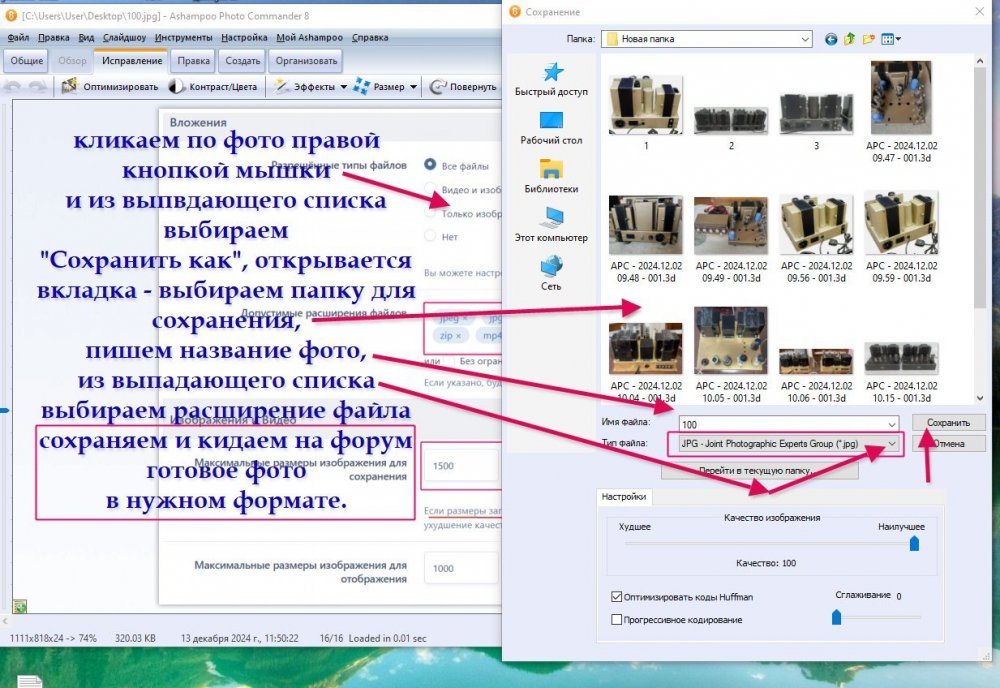Enable Прогрессивное кодирование checkbox
The height and width of the screenshot is (688, 1000).
point(617,620)
